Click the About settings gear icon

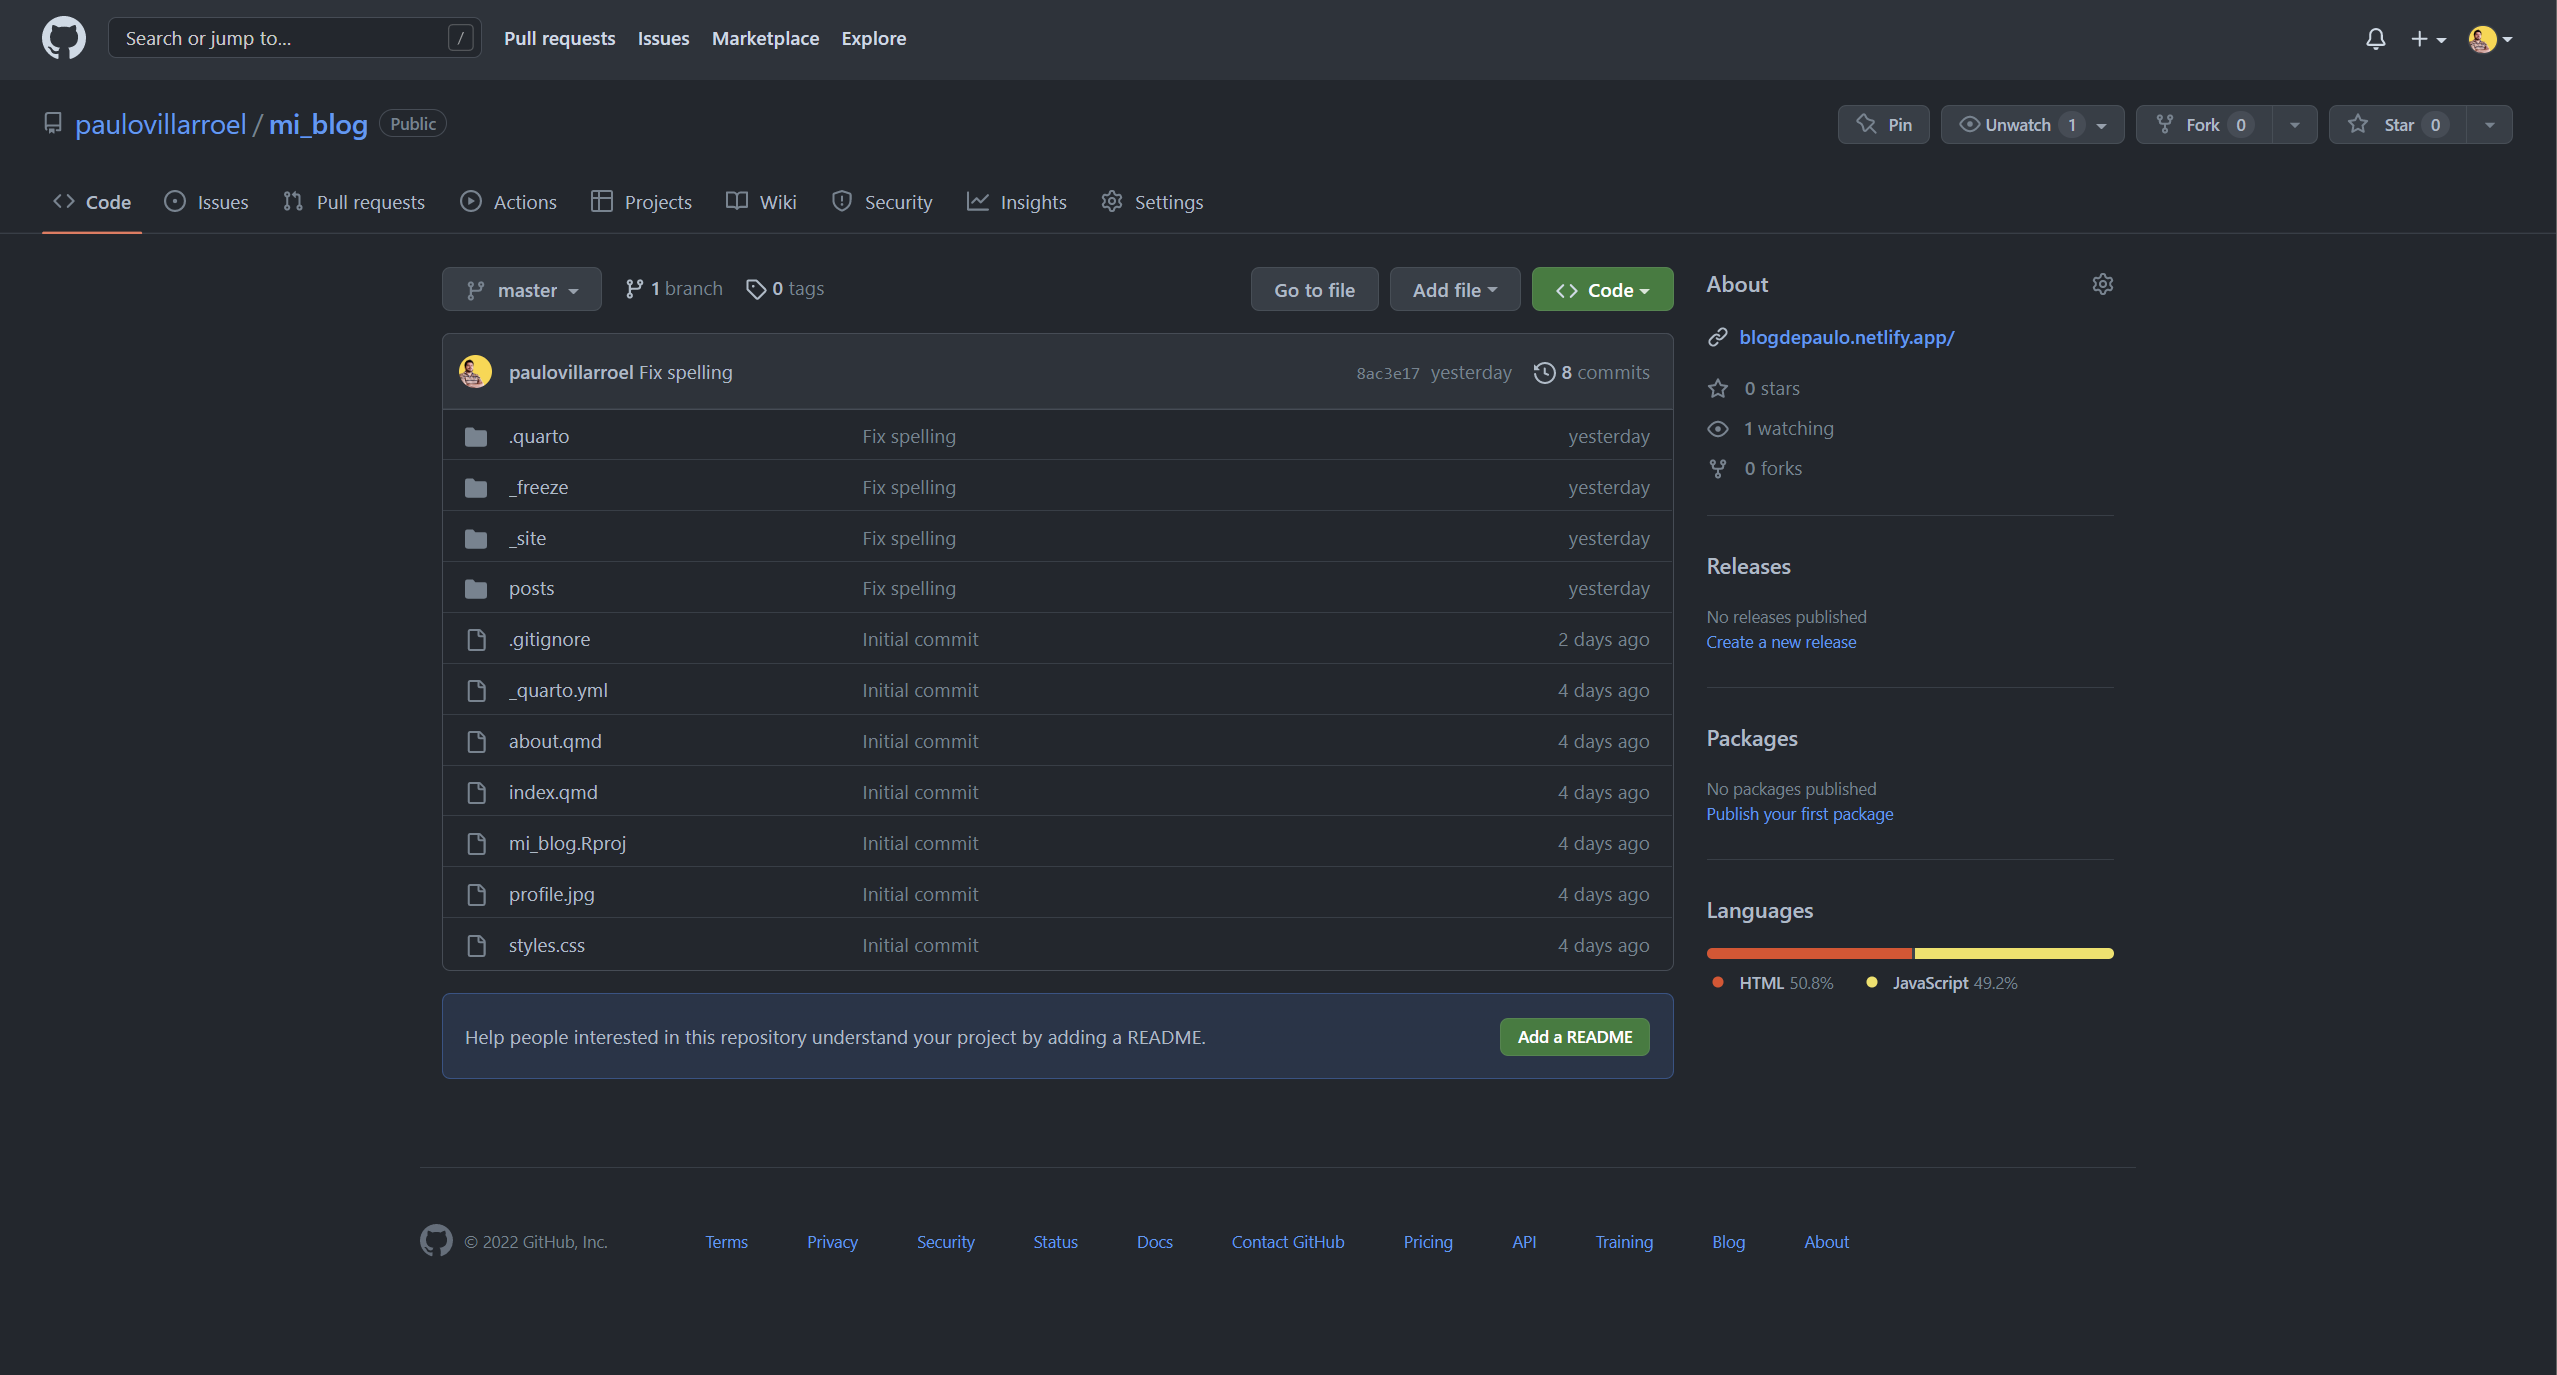(2102, 284)
